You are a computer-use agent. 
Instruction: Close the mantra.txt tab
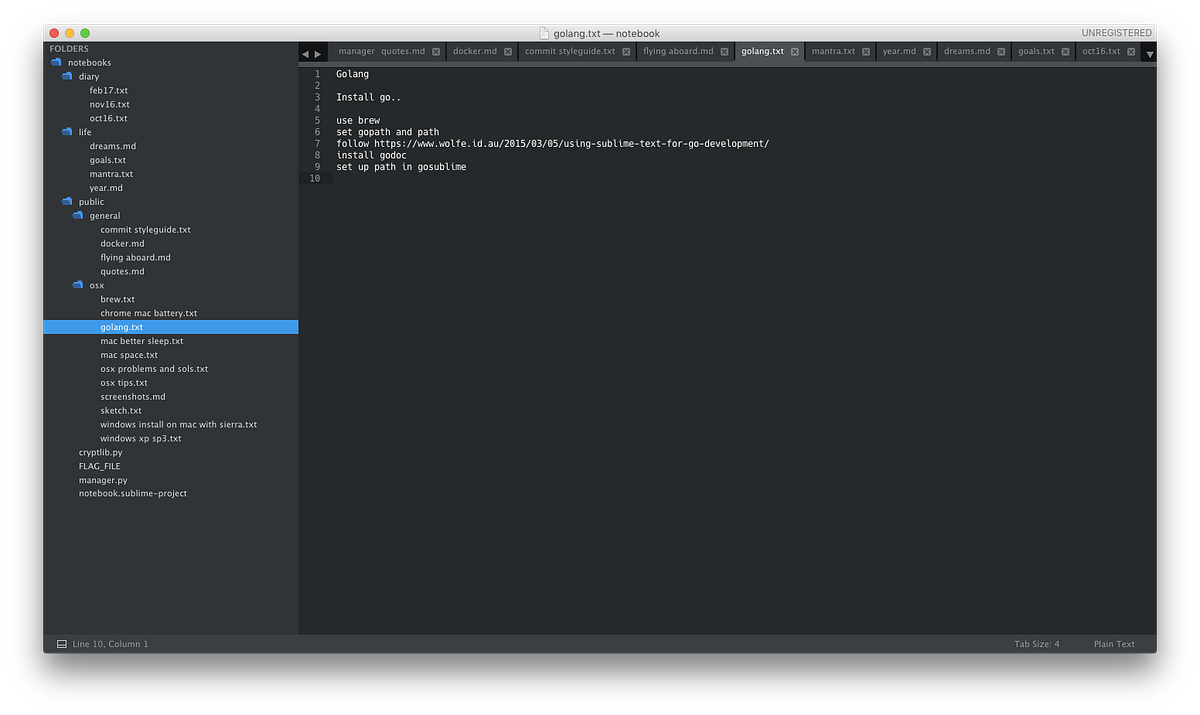click(x=866, y=52)
